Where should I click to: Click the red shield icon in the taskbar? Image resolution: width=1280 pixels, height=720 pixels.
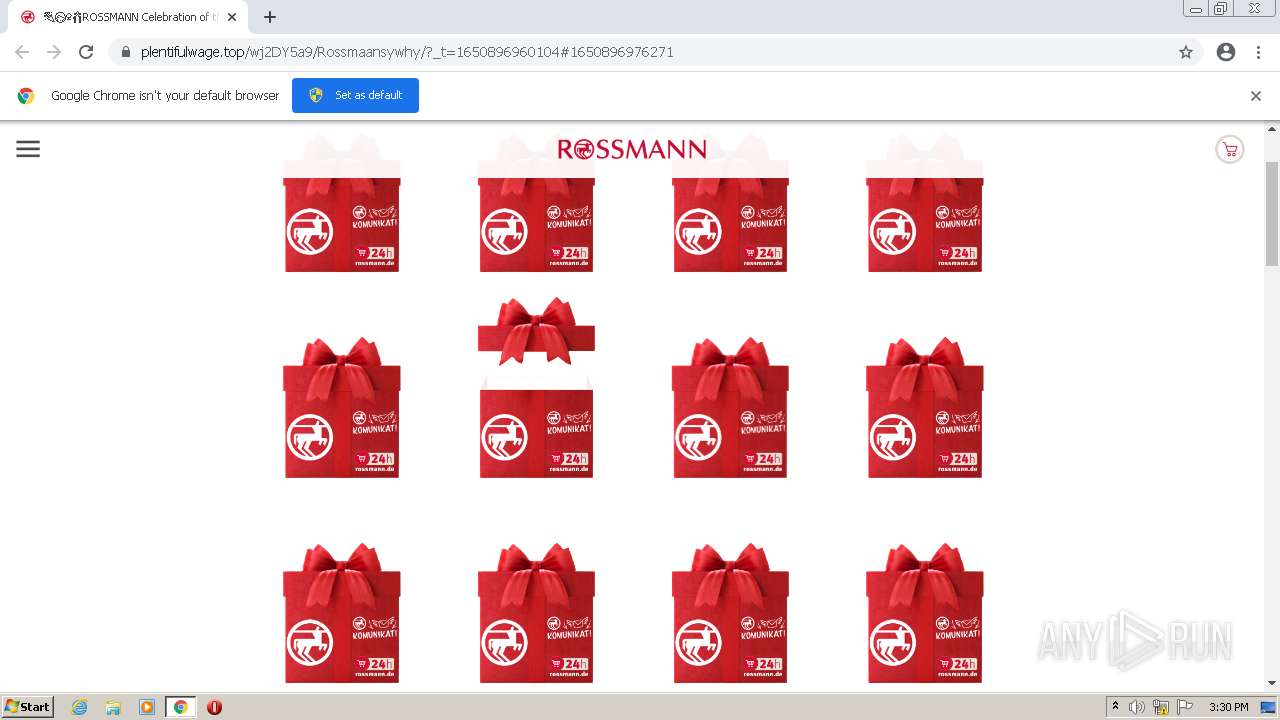pyautogui.click(x=214, y=707)
